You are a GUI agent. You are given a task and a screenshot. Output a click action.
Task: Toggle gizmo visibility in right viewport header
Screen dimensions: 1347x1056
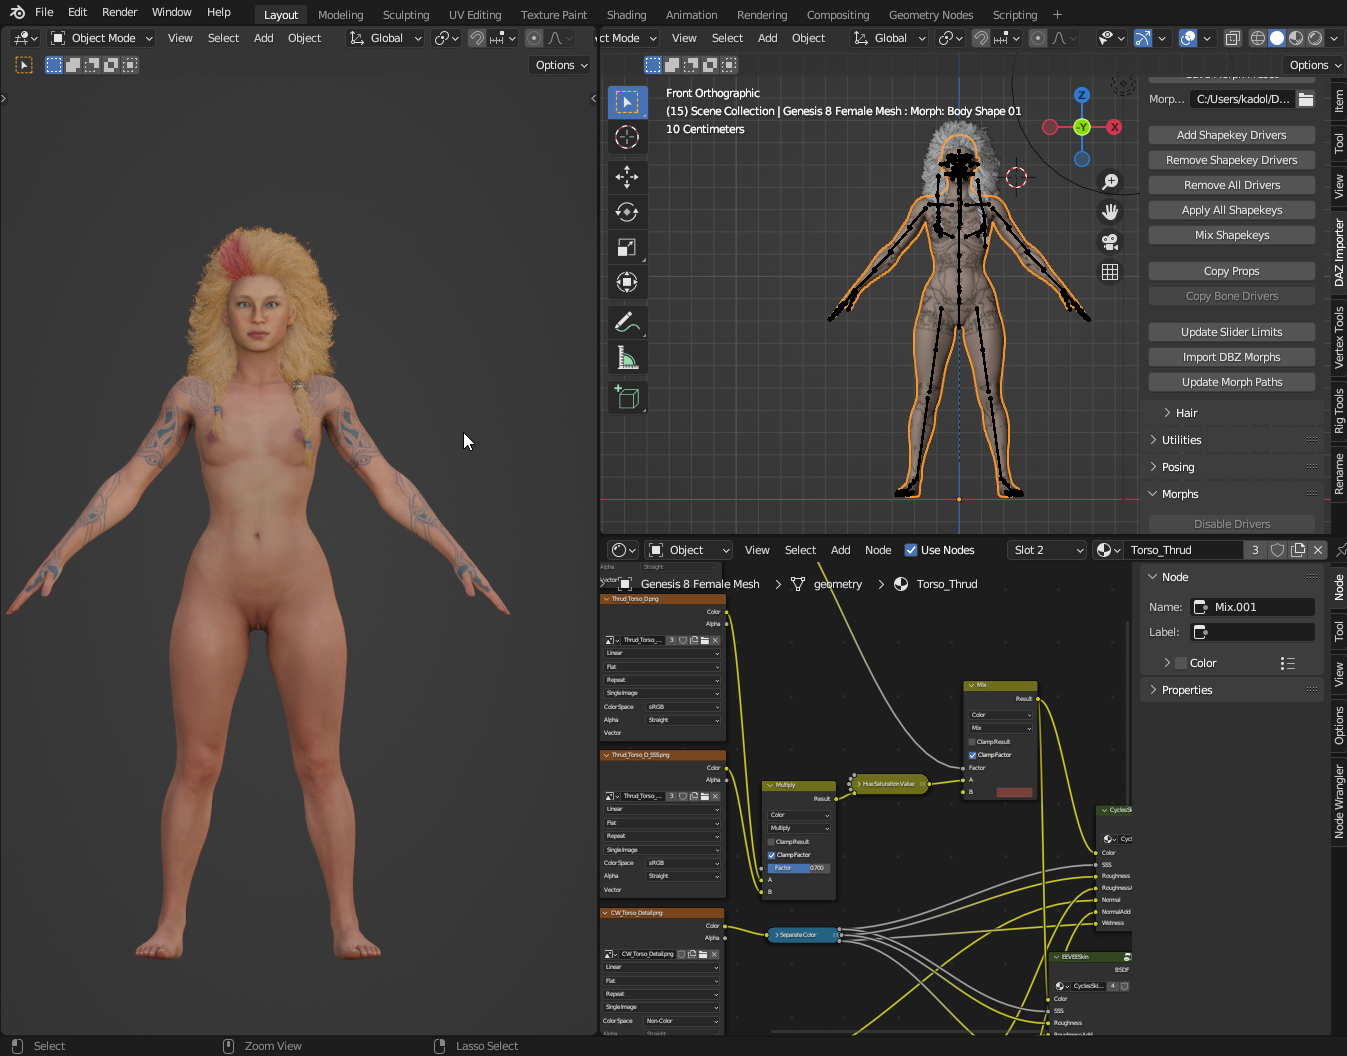coord(1142,38)
